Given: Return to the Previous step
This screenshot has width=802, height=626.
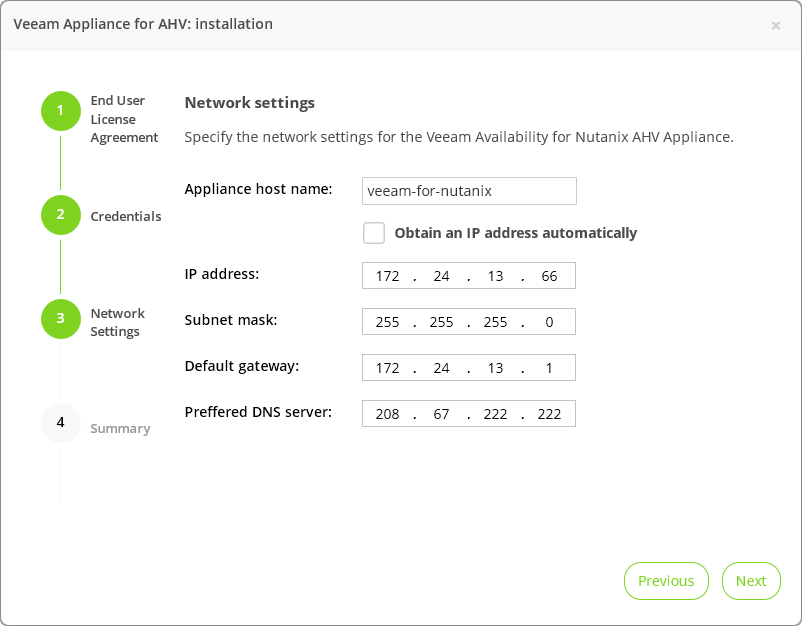Looking at the screenshot, I should (x=666, y=581).
